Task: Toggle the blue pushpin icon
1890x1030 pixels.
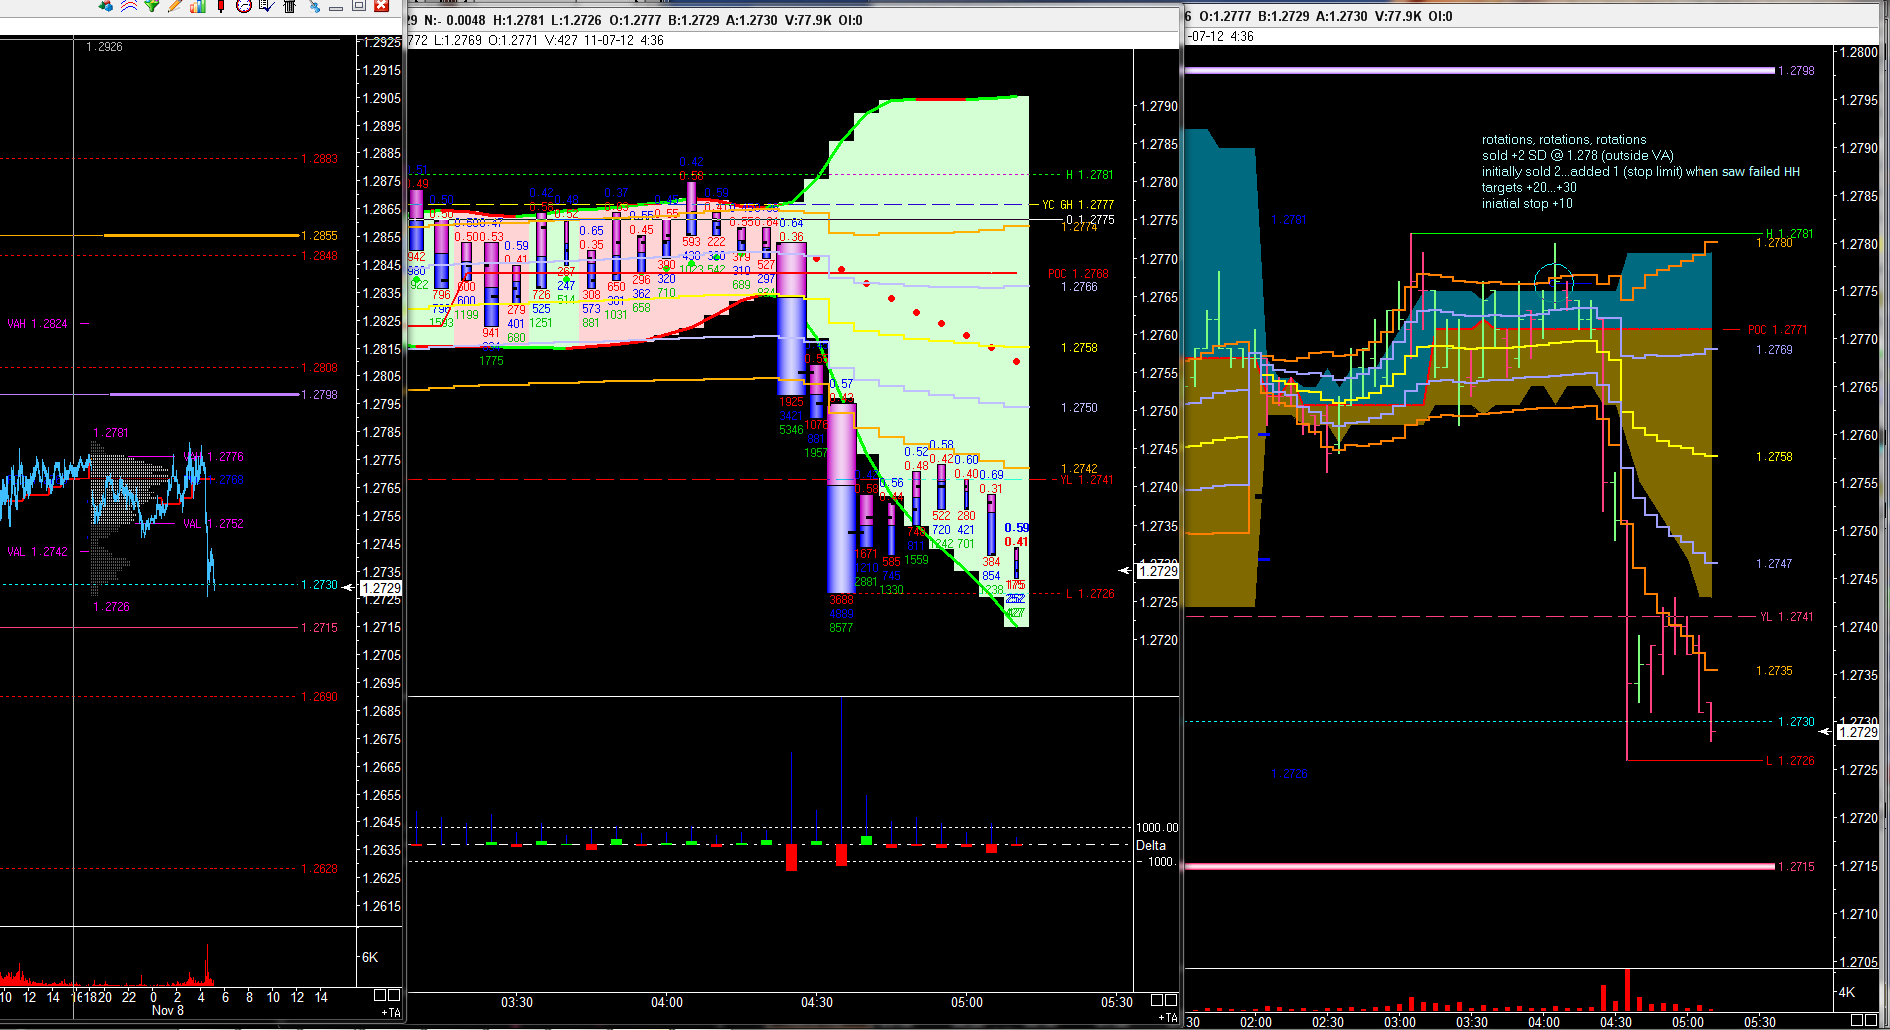Action: click(x=314, y=6)
